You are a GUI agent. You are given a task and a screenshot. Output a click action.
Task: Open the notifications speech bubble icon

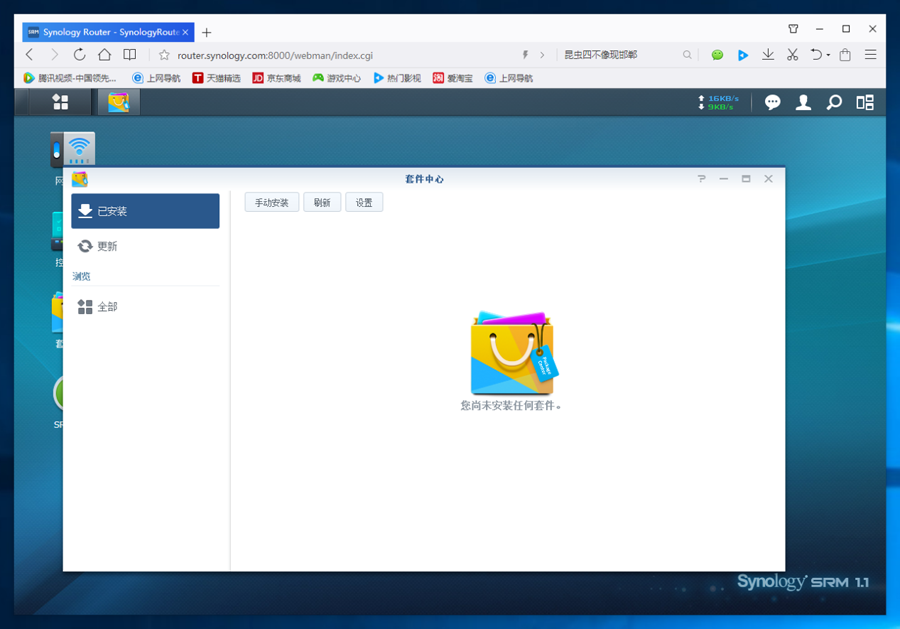coord(772,102)
